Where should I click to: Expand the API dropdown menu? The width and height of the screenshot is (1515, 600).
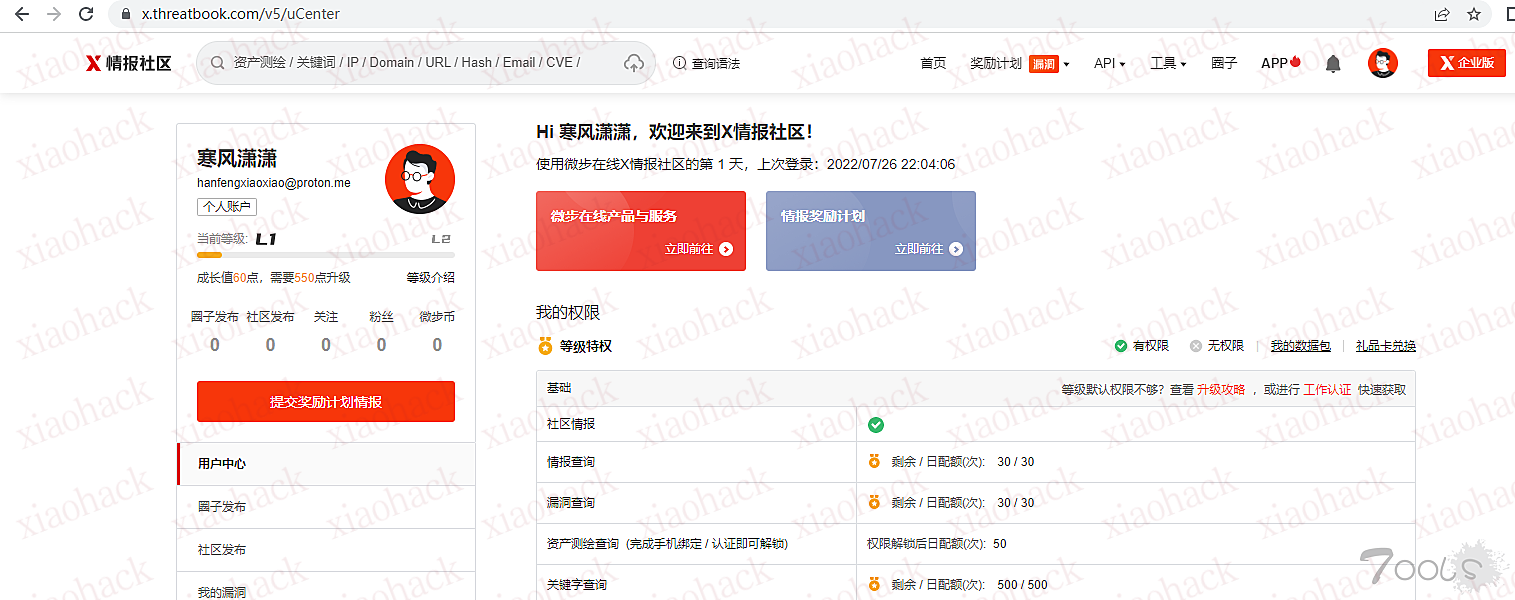(x=1109, y=63)
